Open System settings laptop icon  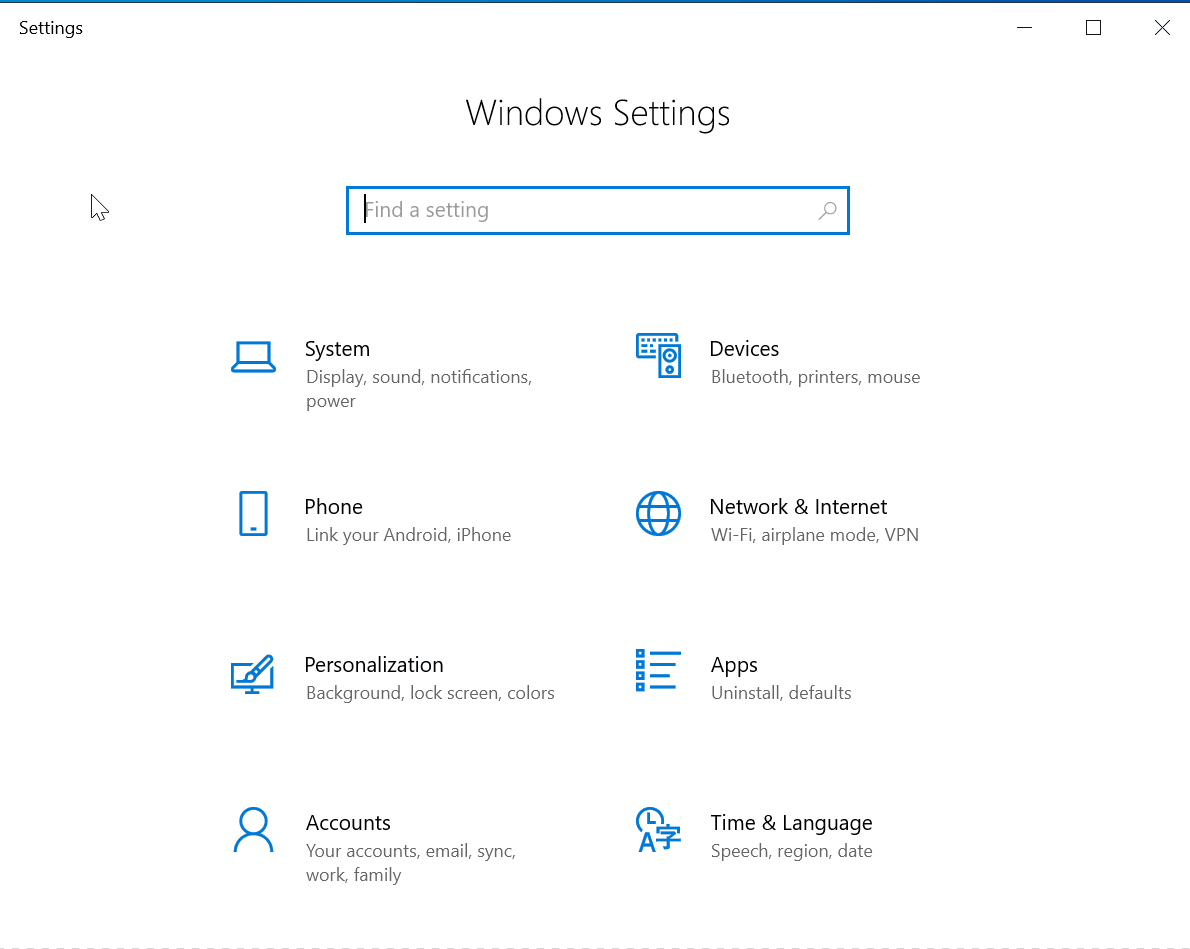(253, 357)
